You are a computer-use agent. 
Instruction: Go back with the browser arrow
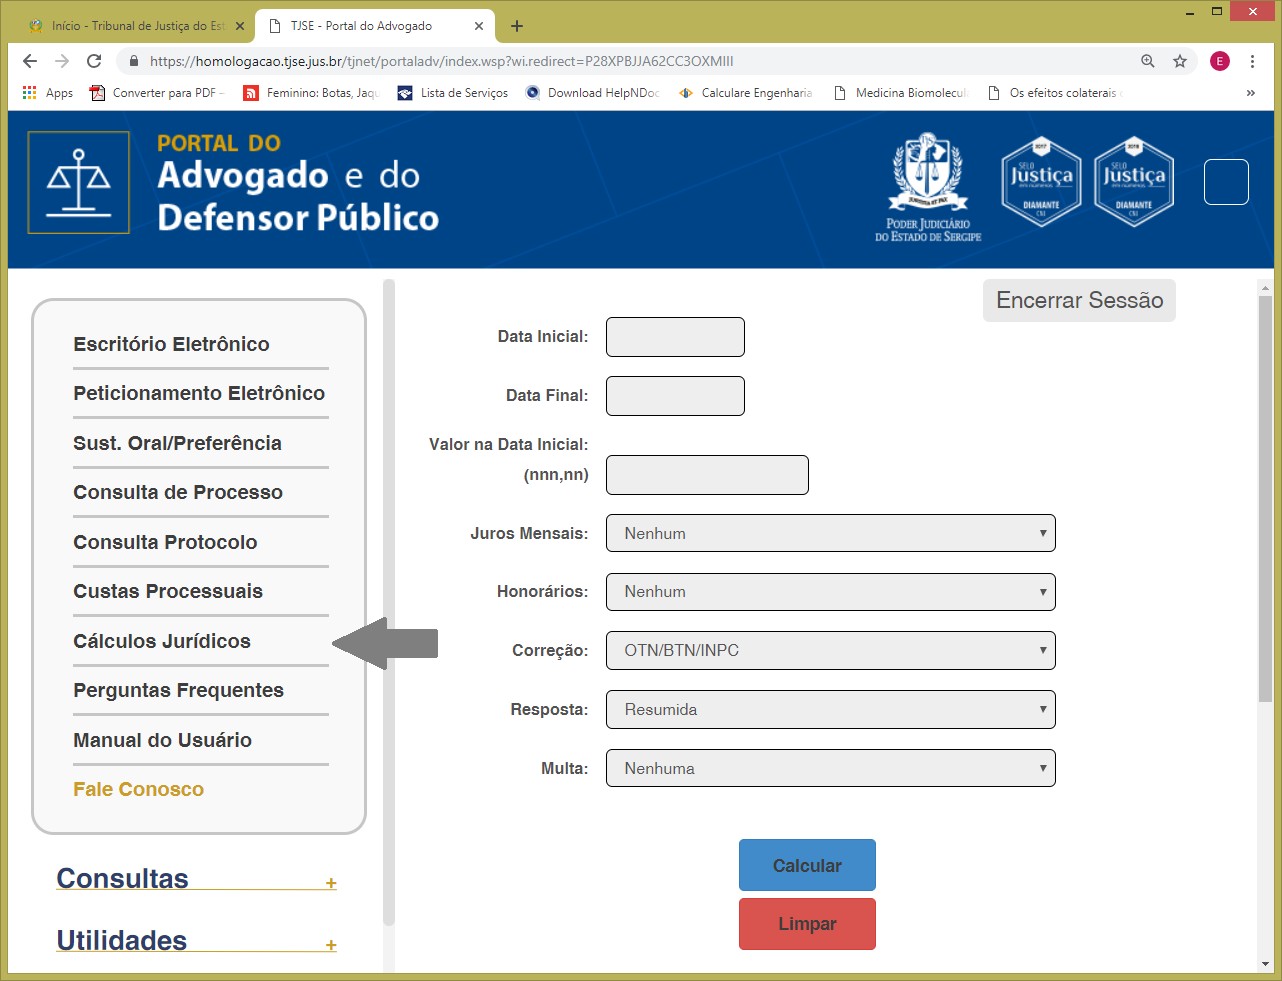[30, 61]
